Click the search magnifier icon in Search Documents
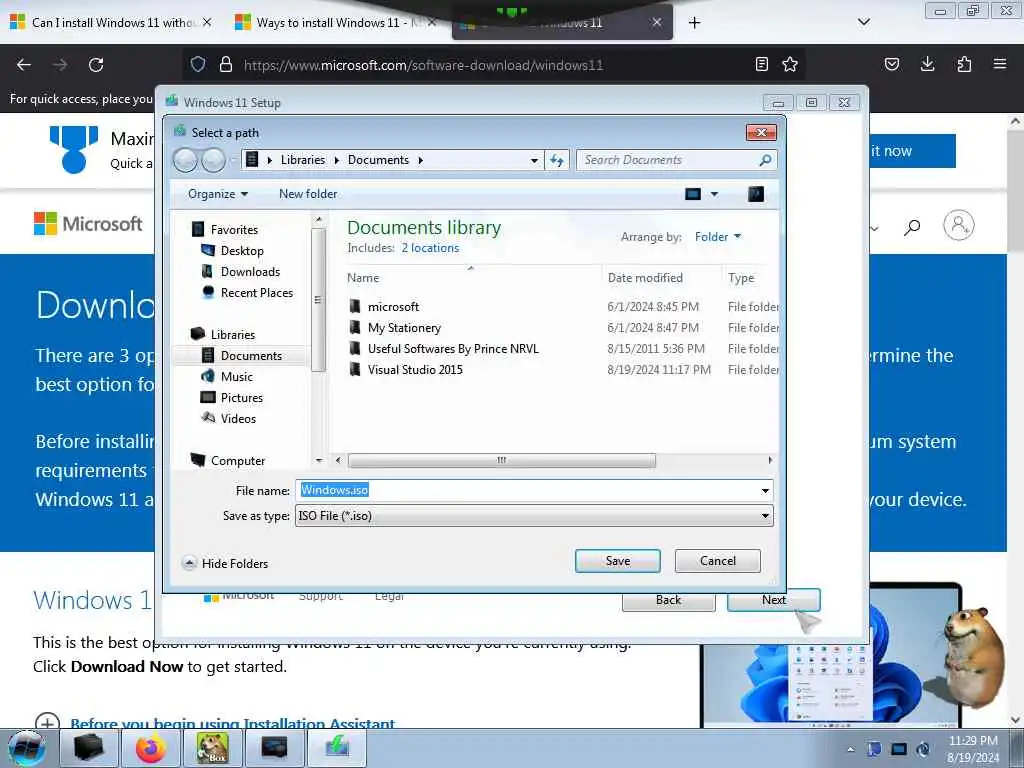The image size is (1024, 768). [x=765, y=160]
